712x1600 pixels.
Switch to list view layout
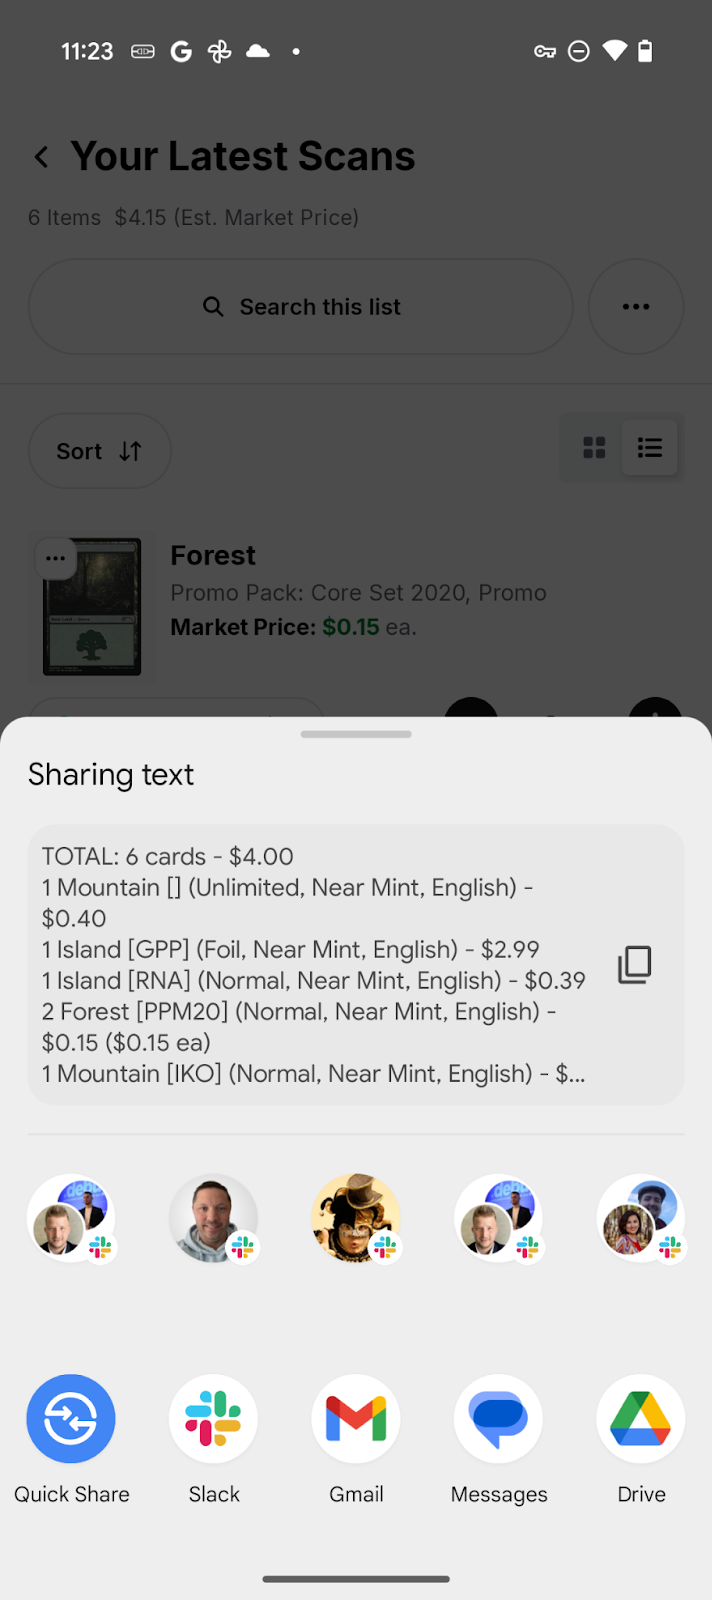(x=650, y=448)
